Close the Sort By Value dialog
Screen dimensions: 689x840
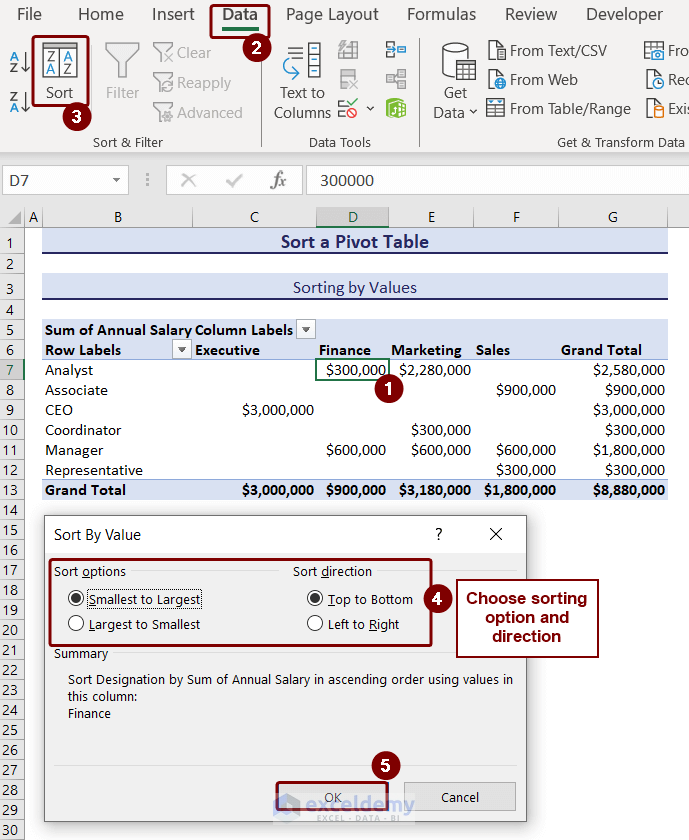pyautogui.click(x=496, y=534)
